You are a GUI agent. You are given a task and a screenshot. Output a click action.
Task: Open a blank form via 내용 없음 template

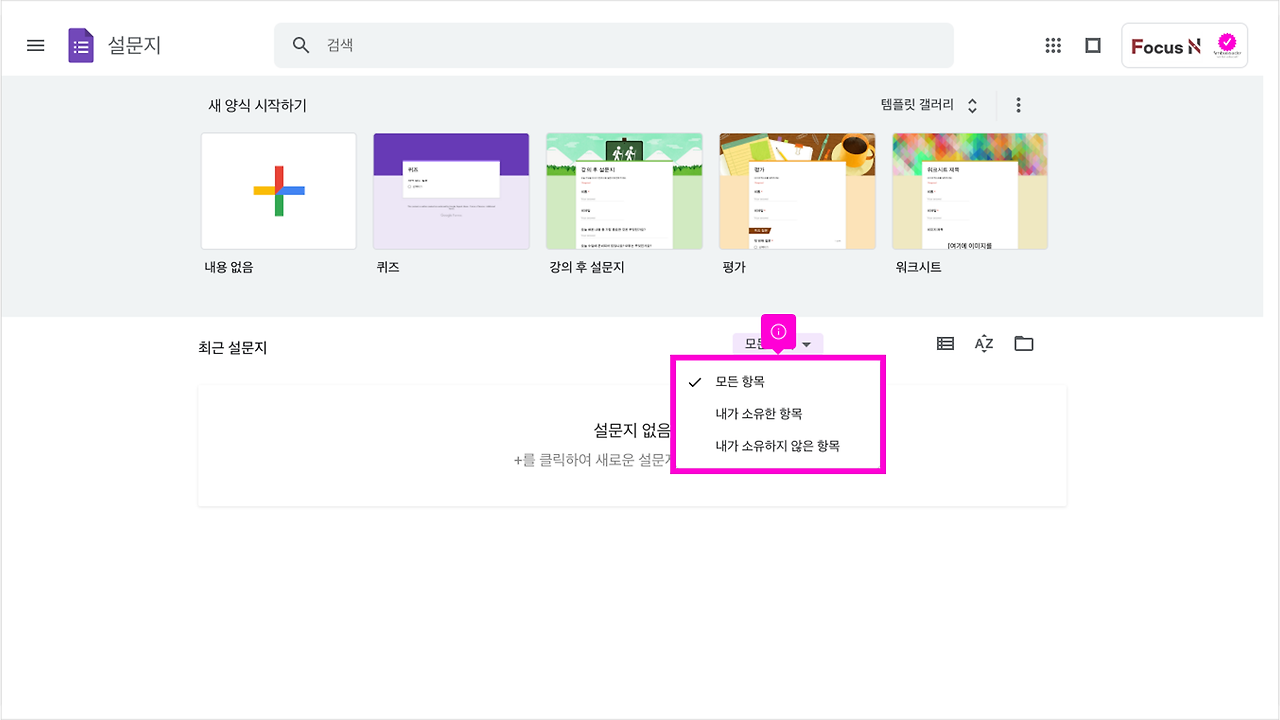click(x=278, y=190)
